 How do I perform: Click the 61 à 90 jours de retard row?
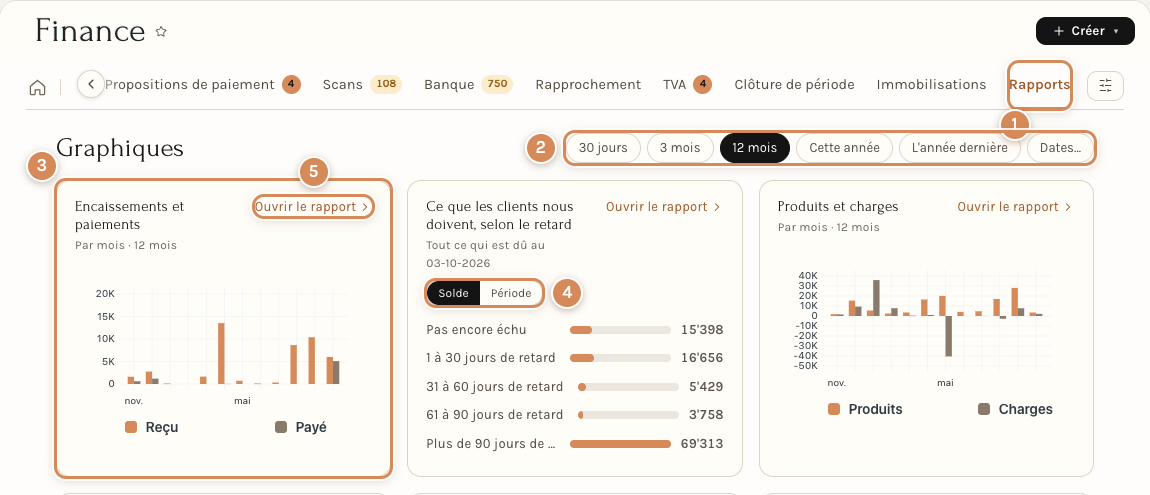[574, 415]
